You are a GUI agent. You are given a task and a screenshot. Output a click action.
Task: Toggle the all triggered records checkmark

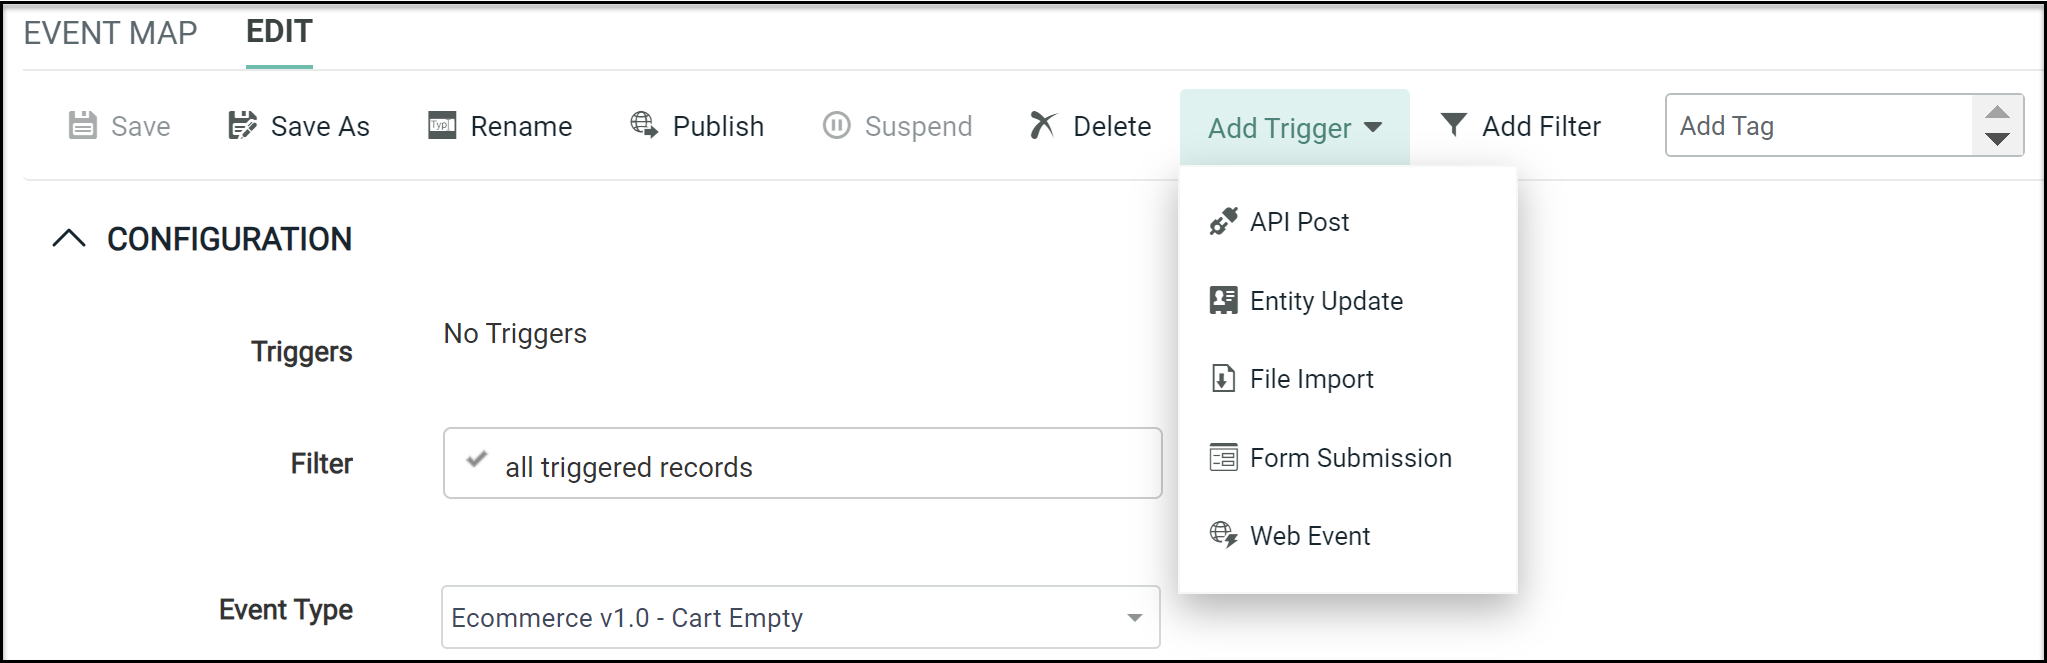tap(477, 460)
